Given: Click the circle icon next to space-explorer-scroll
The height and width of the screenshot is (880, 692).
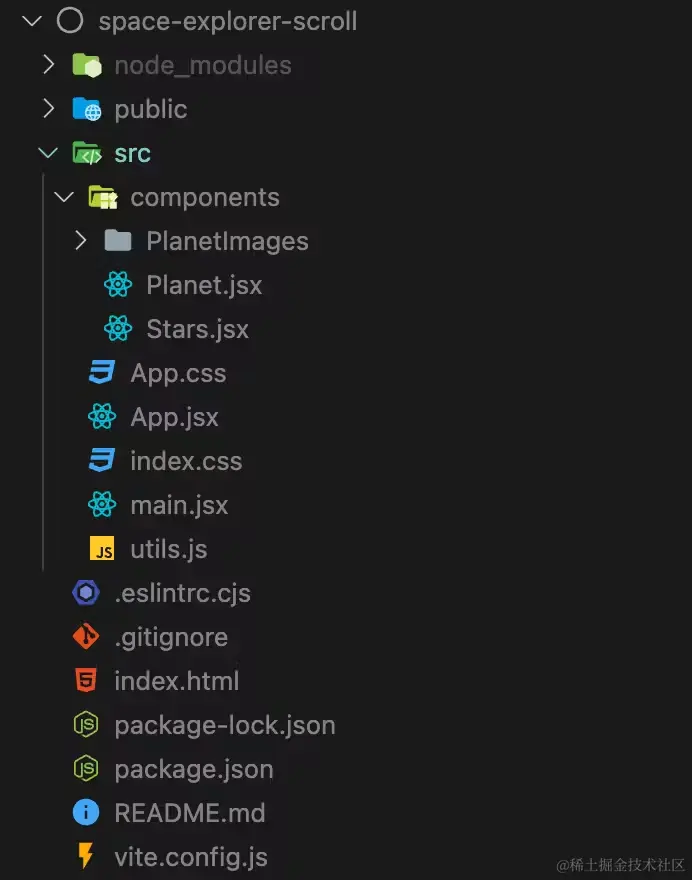Looking at the screenshot, I should tap(70, 21).
